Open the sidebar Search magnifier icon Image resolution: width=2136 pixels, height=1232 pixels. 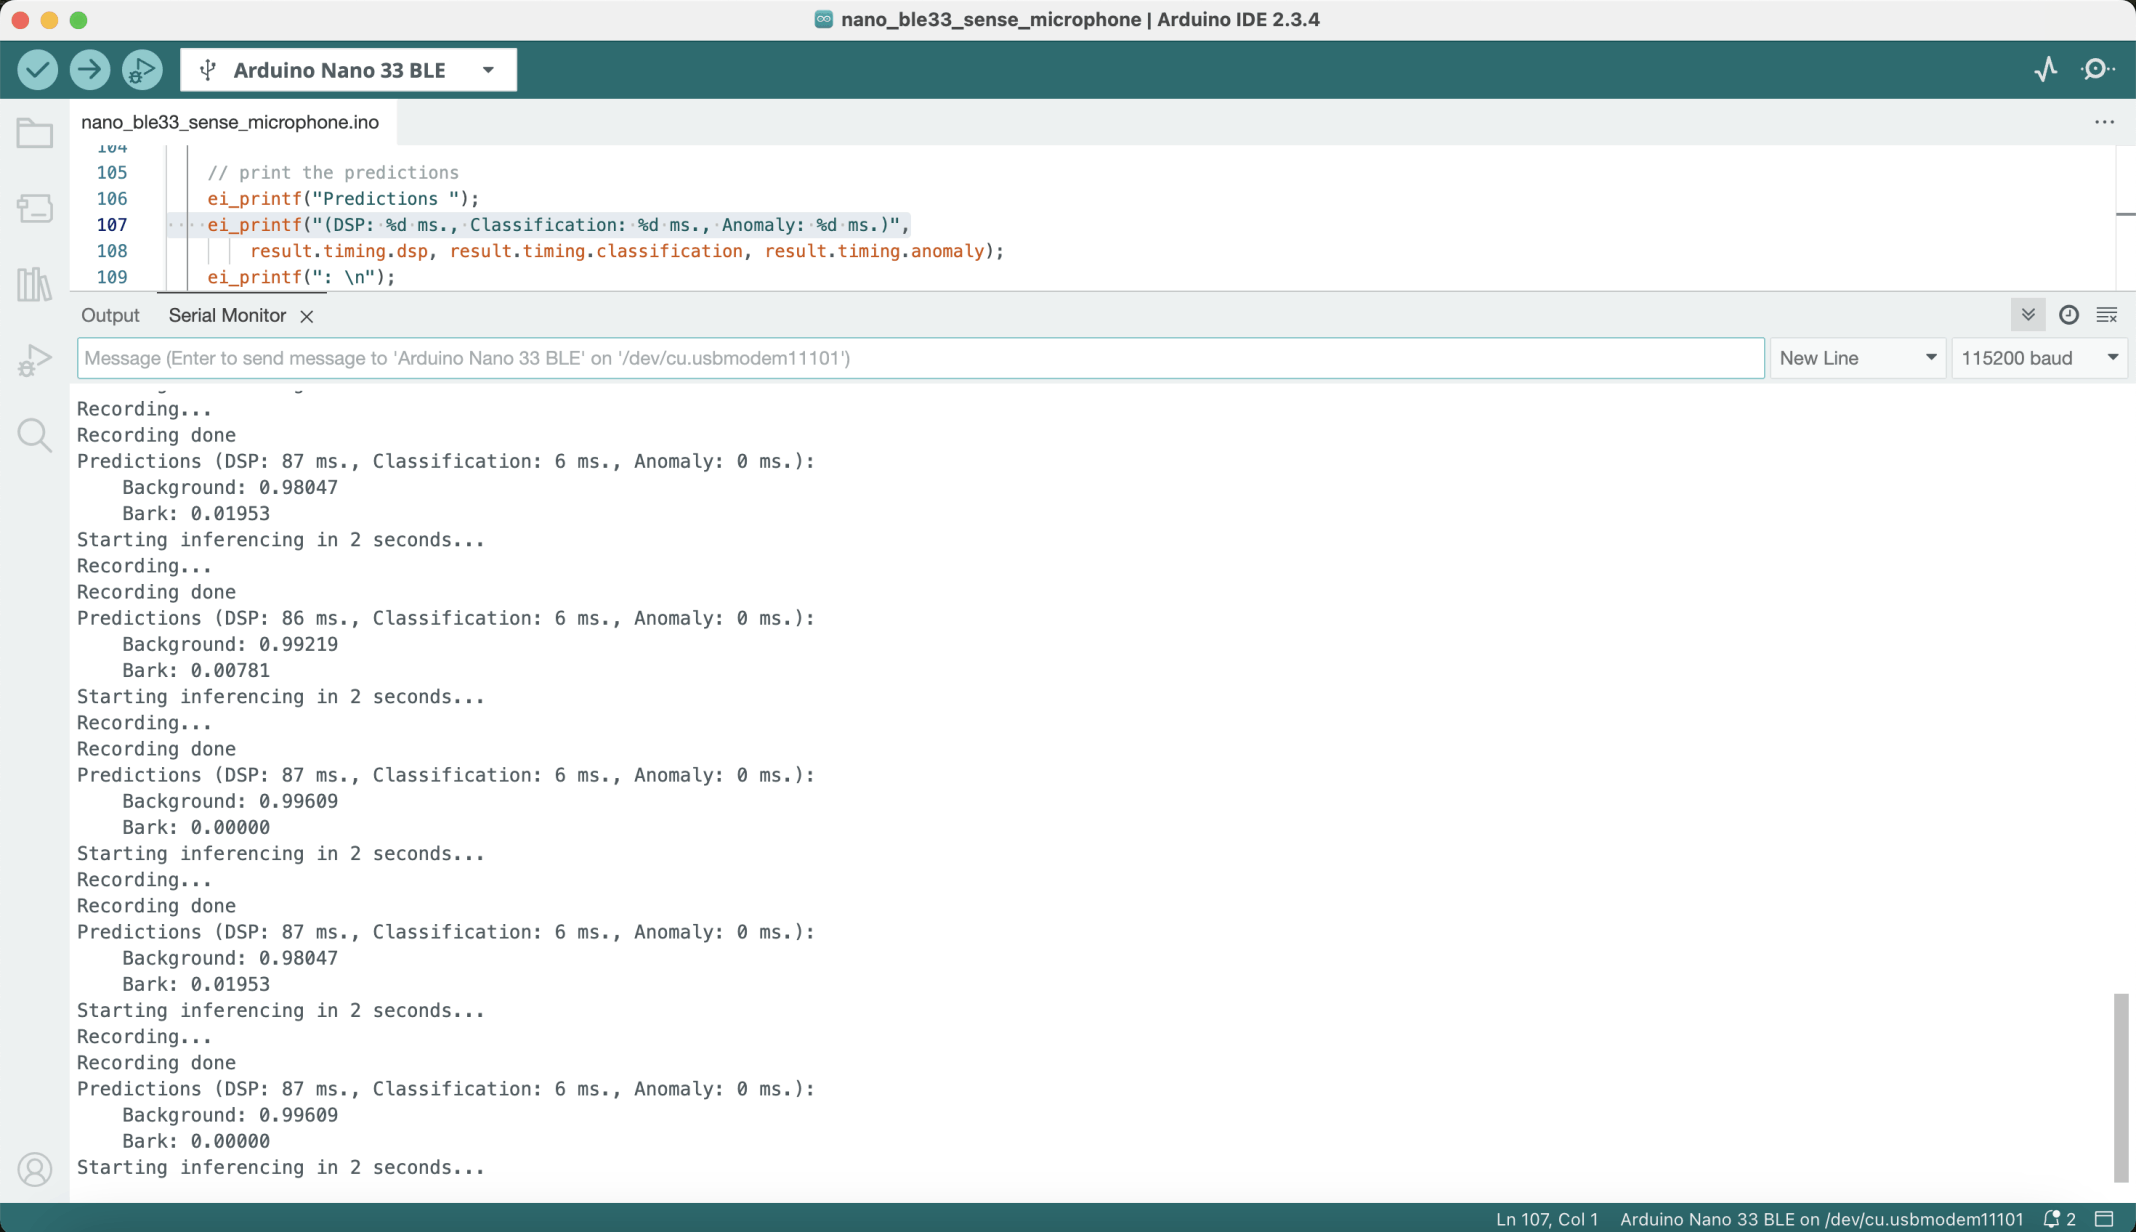point(35,435)
